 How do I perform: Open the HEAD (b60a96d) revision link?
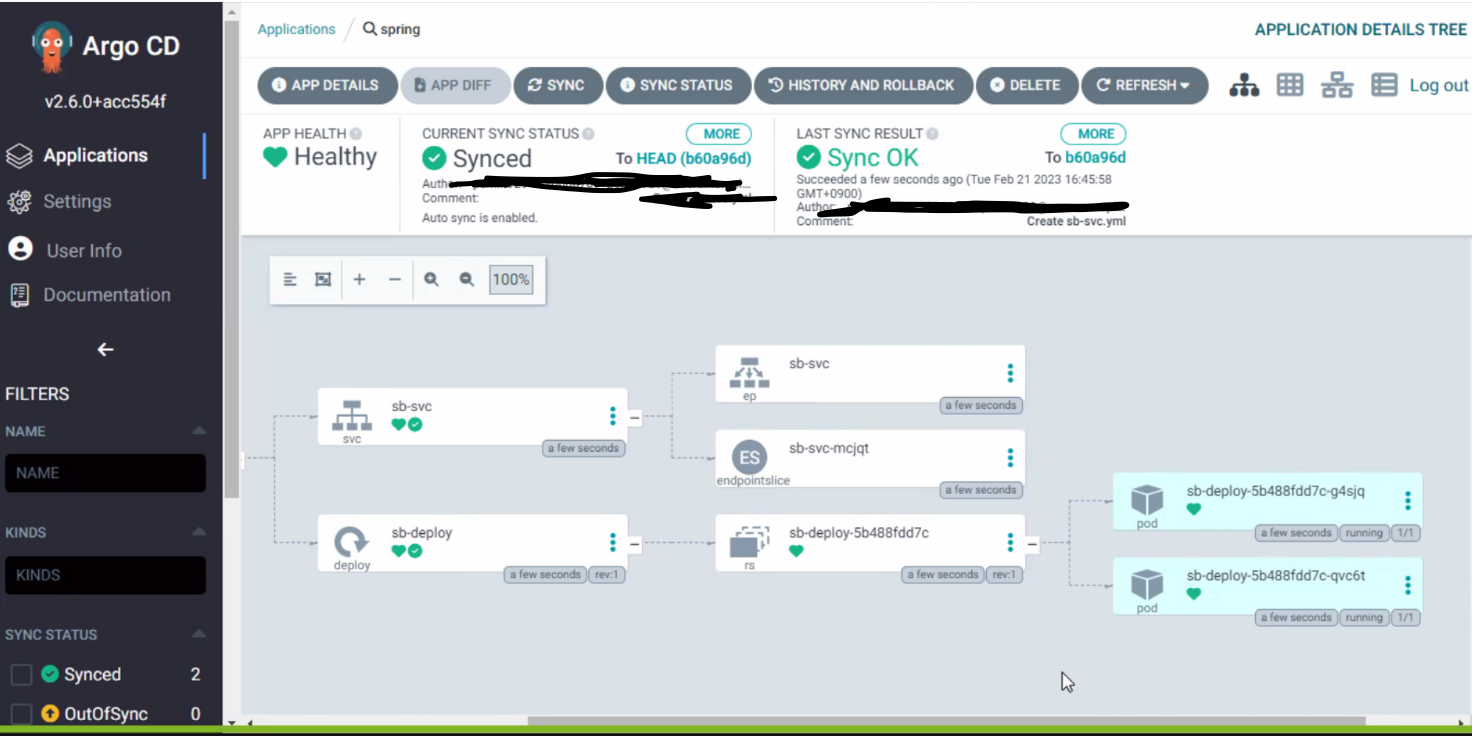coord(693,158)
